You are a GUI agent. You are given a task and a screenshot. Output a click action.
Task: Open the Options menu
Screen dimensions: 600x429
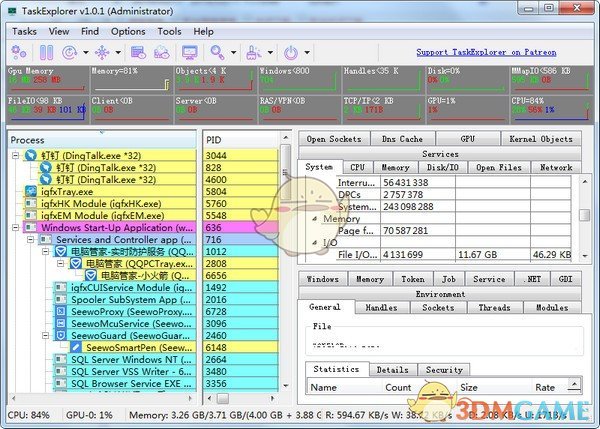[x=128, y=31]
